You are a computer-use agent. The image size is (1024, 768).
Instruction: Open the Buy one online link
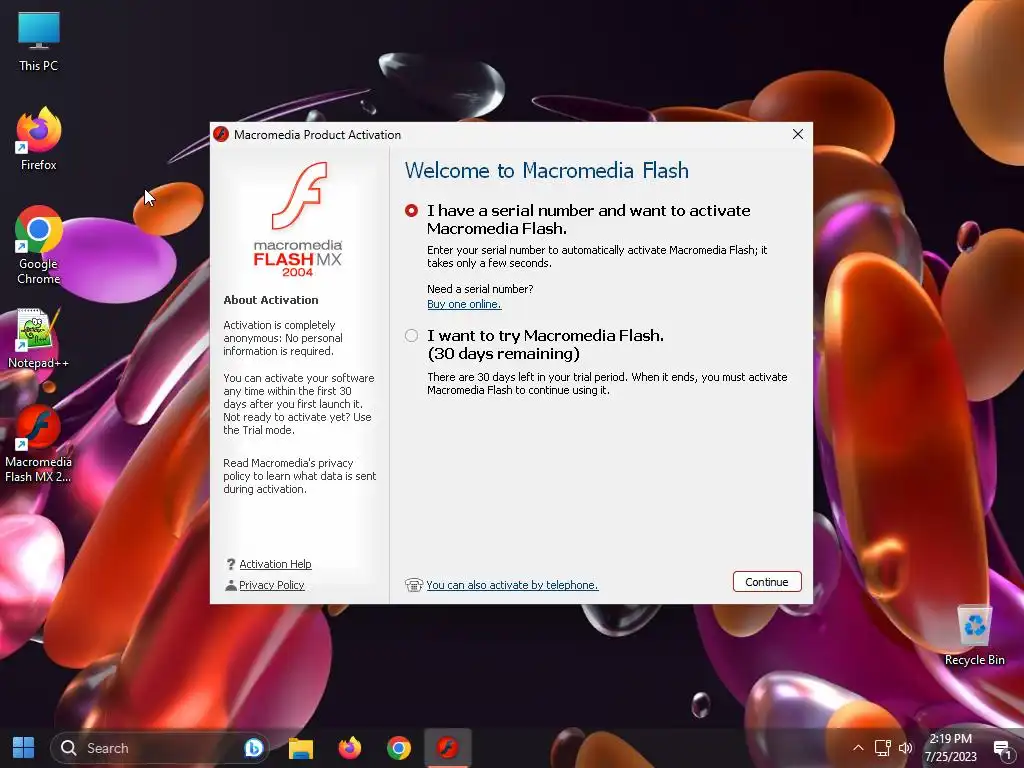(464, 304)
